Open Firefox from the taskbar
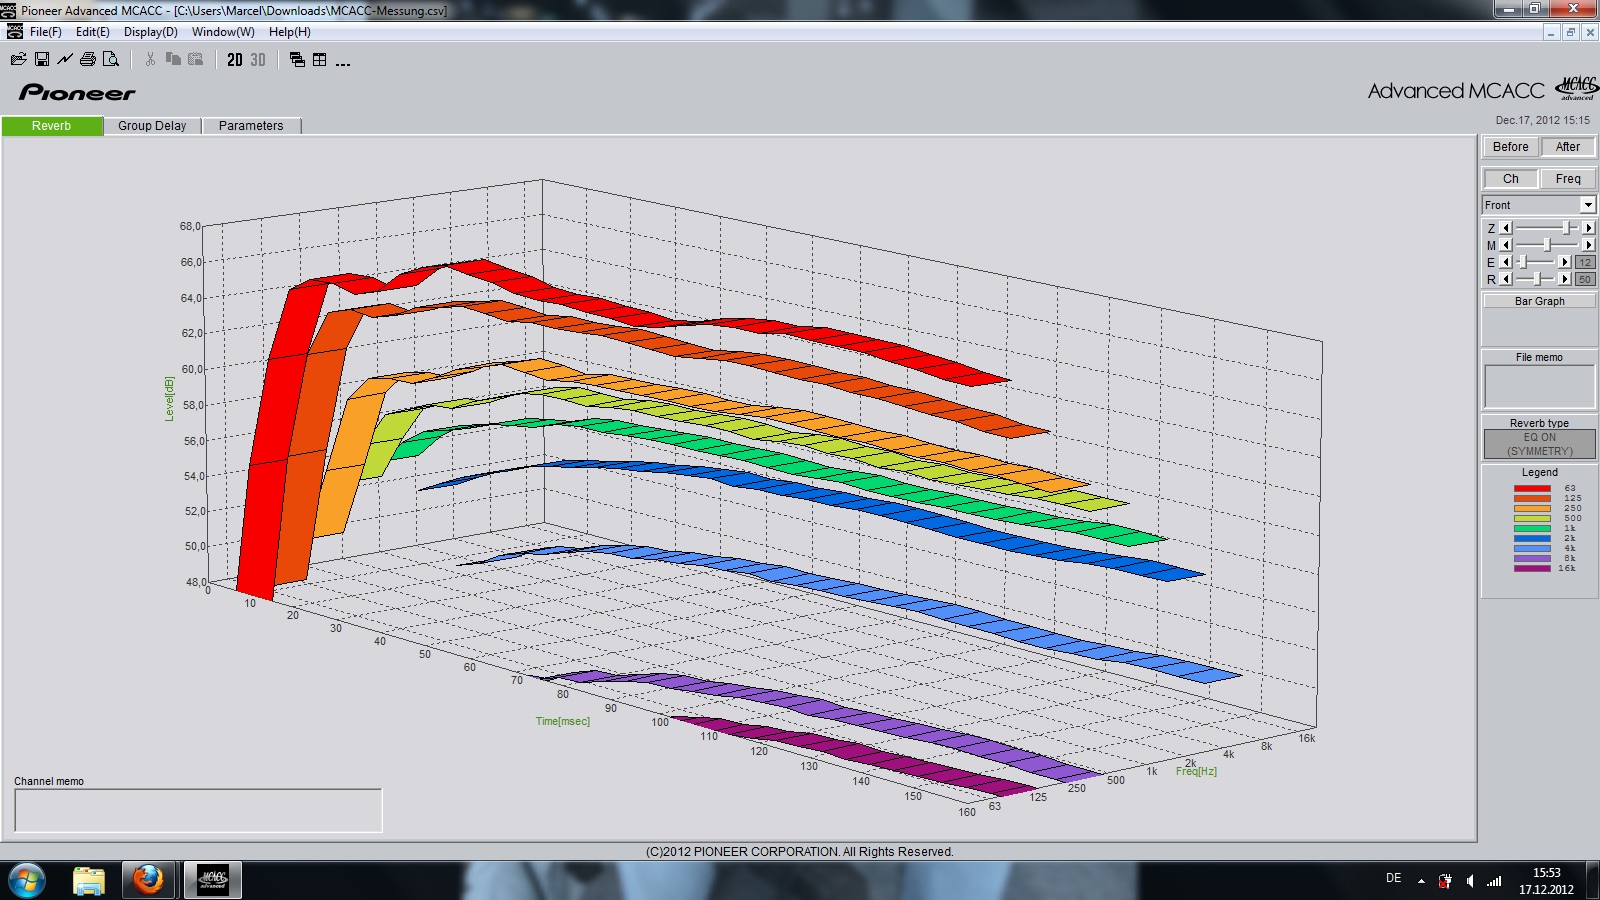 pos(149,880)
